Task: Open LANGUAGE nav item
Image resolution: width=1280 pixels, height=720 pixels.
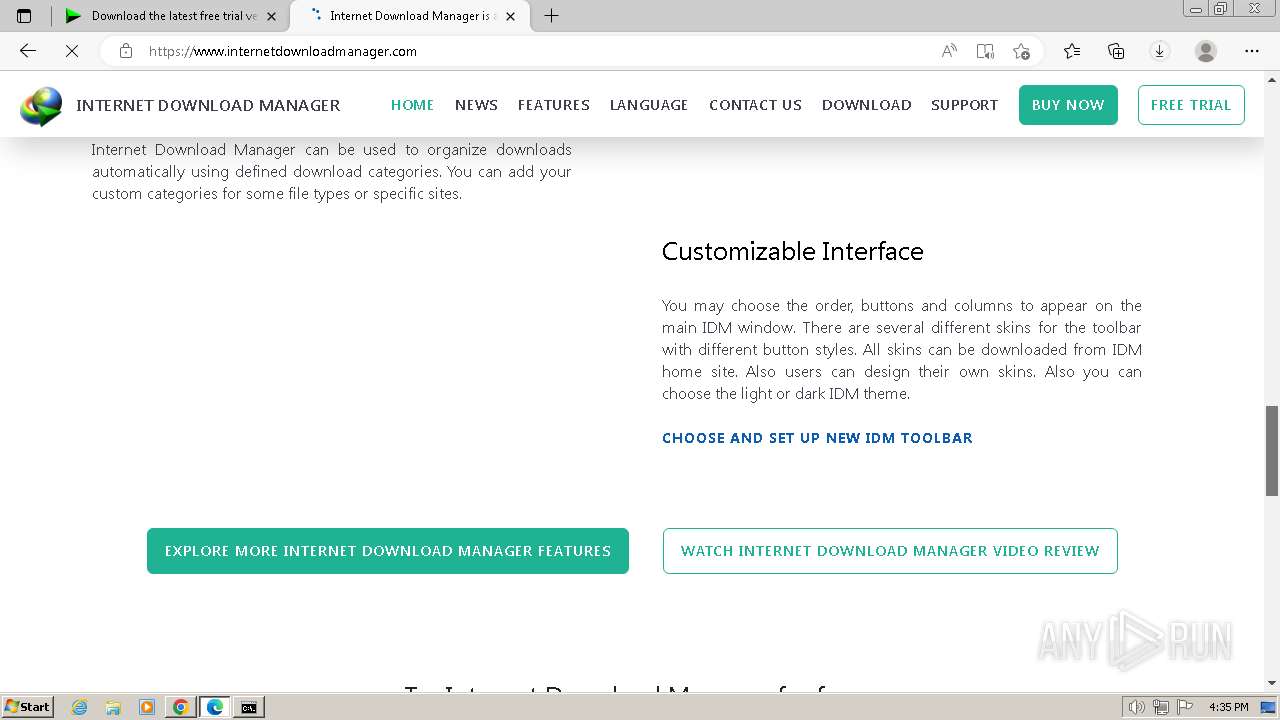Action: point(649,105)
